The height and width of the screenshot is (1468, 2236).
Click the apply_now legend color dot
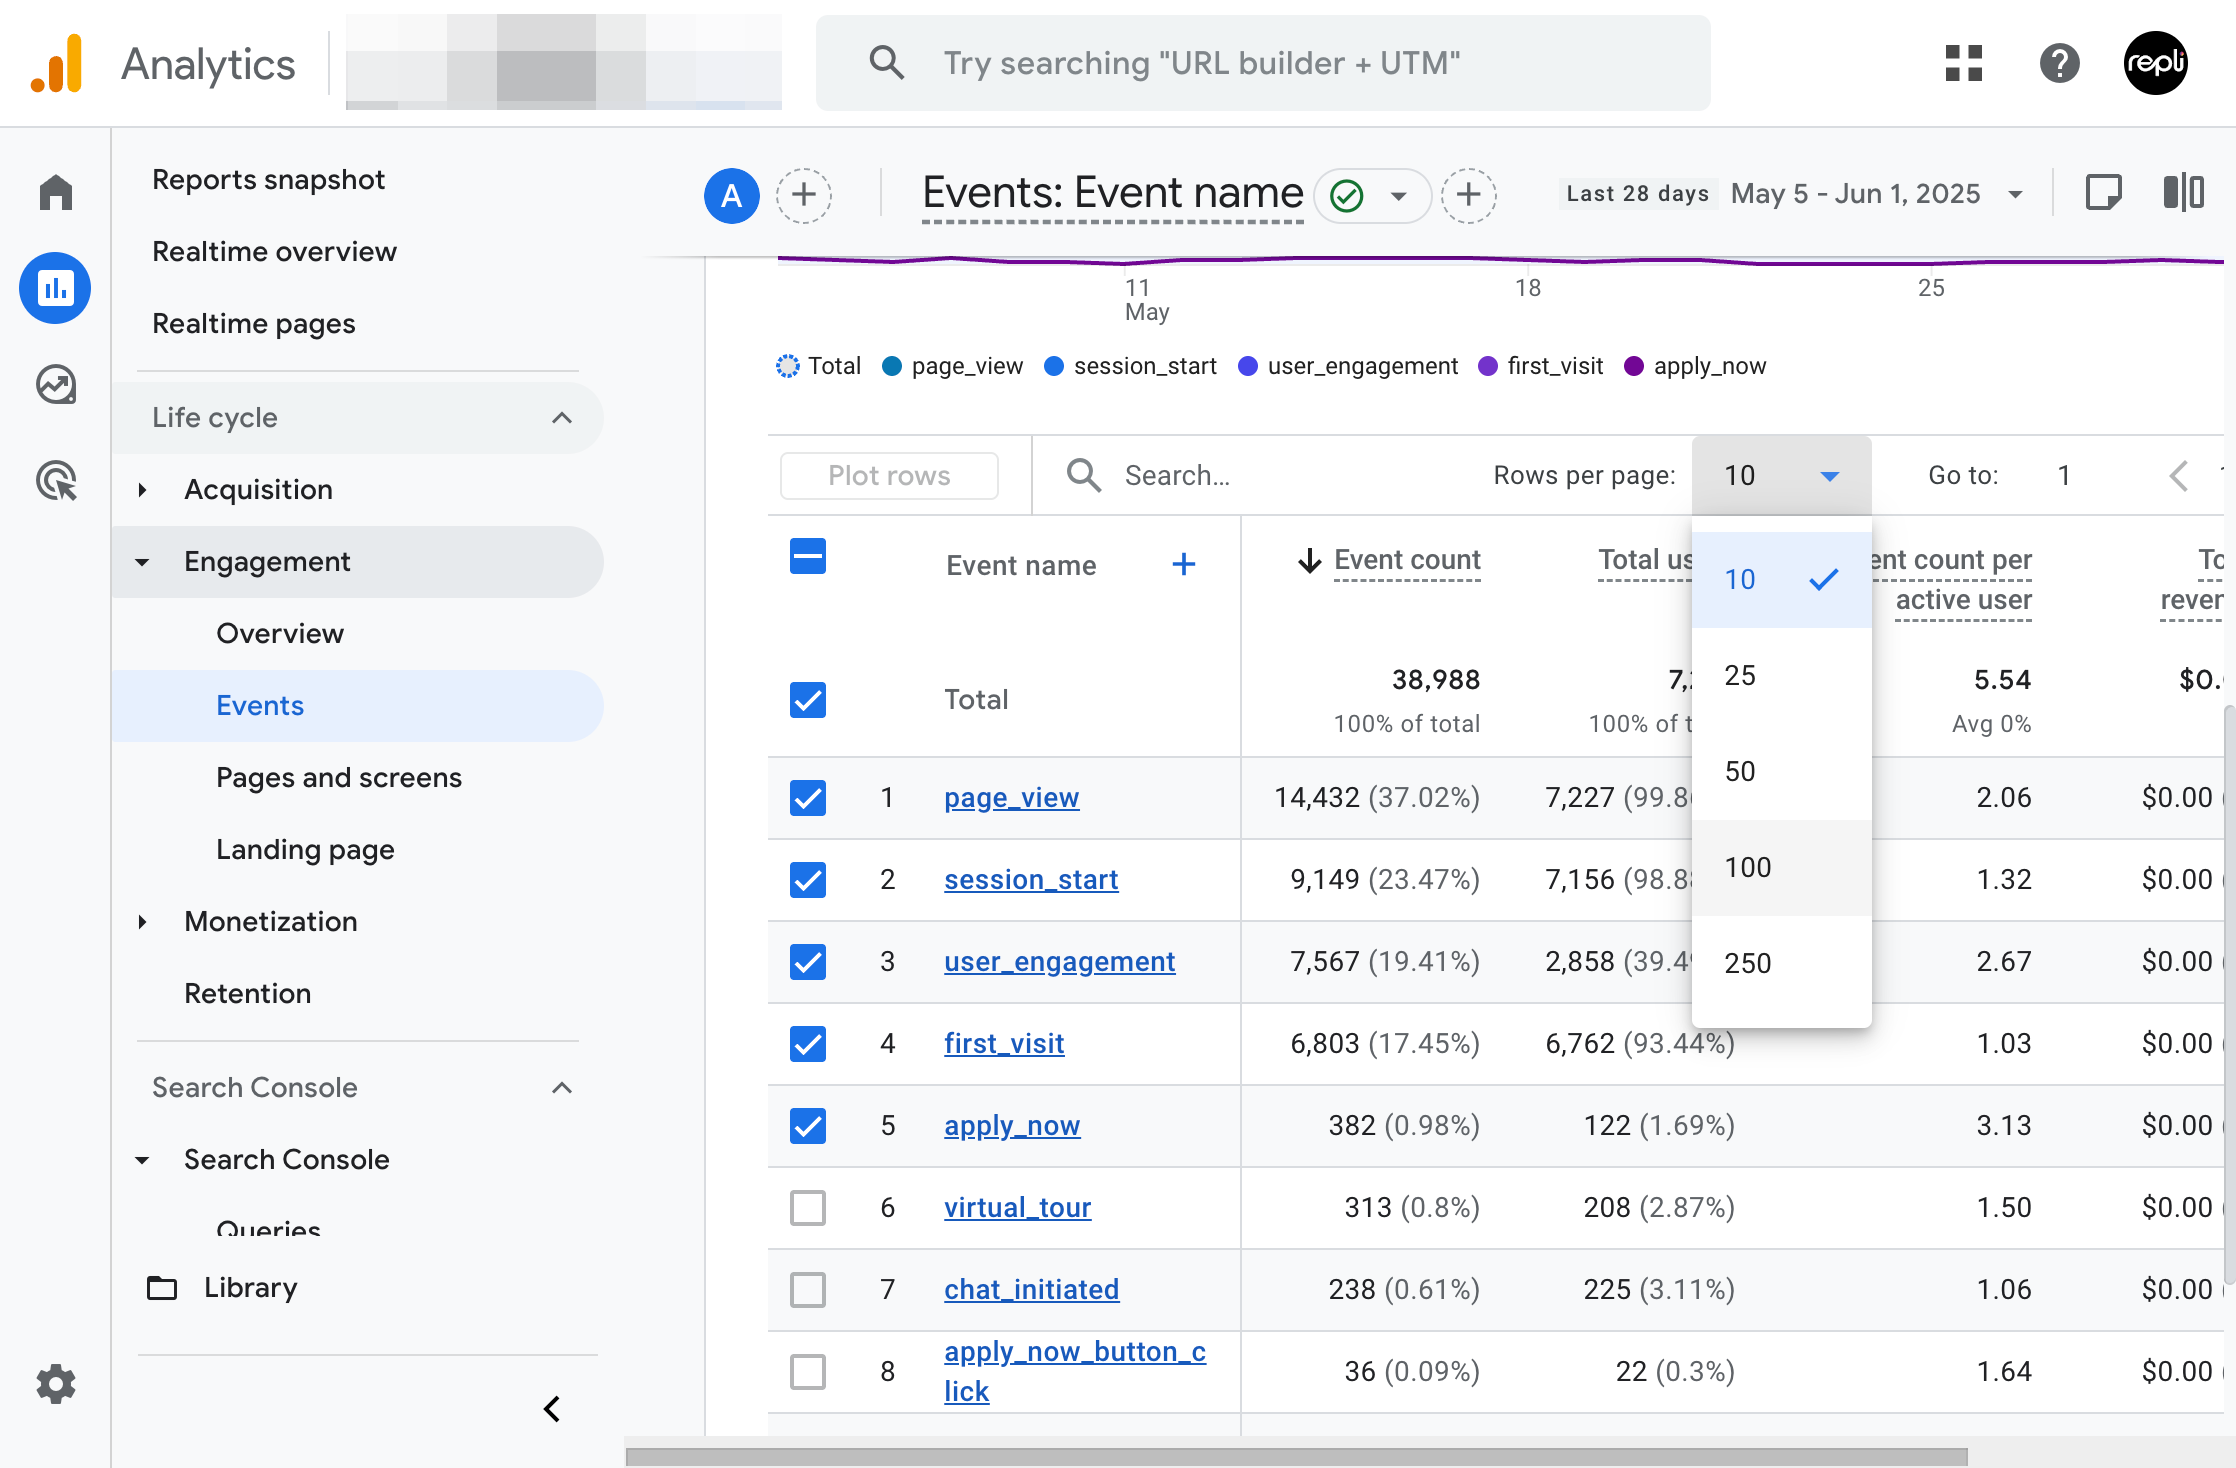[1634, 366]
